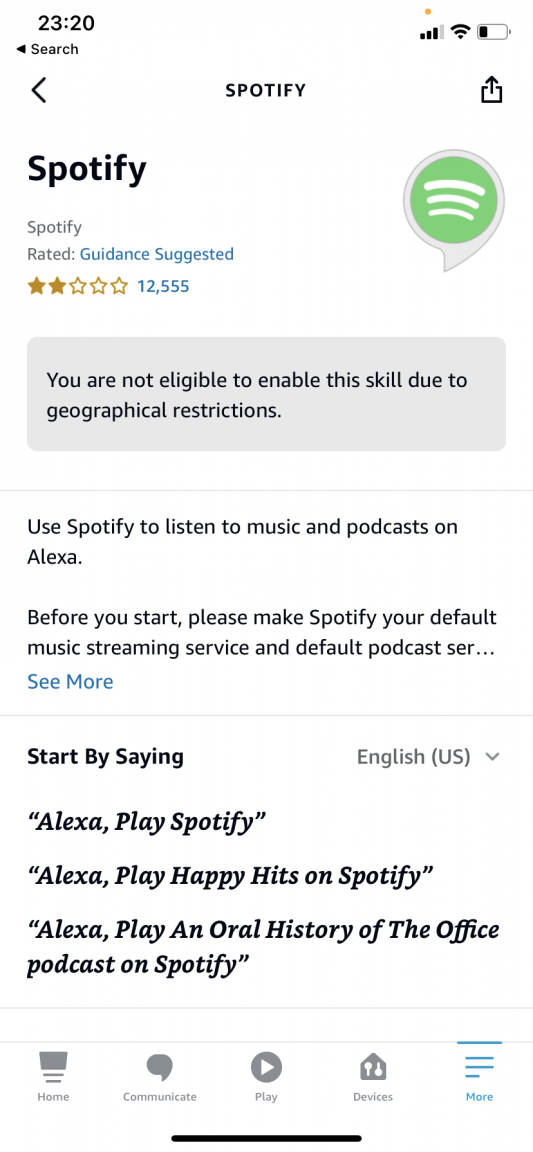Image resolution: width=533 pixels, height=1152 pixels.
Task: Open the share sheet icon
Action: [491, 90]
